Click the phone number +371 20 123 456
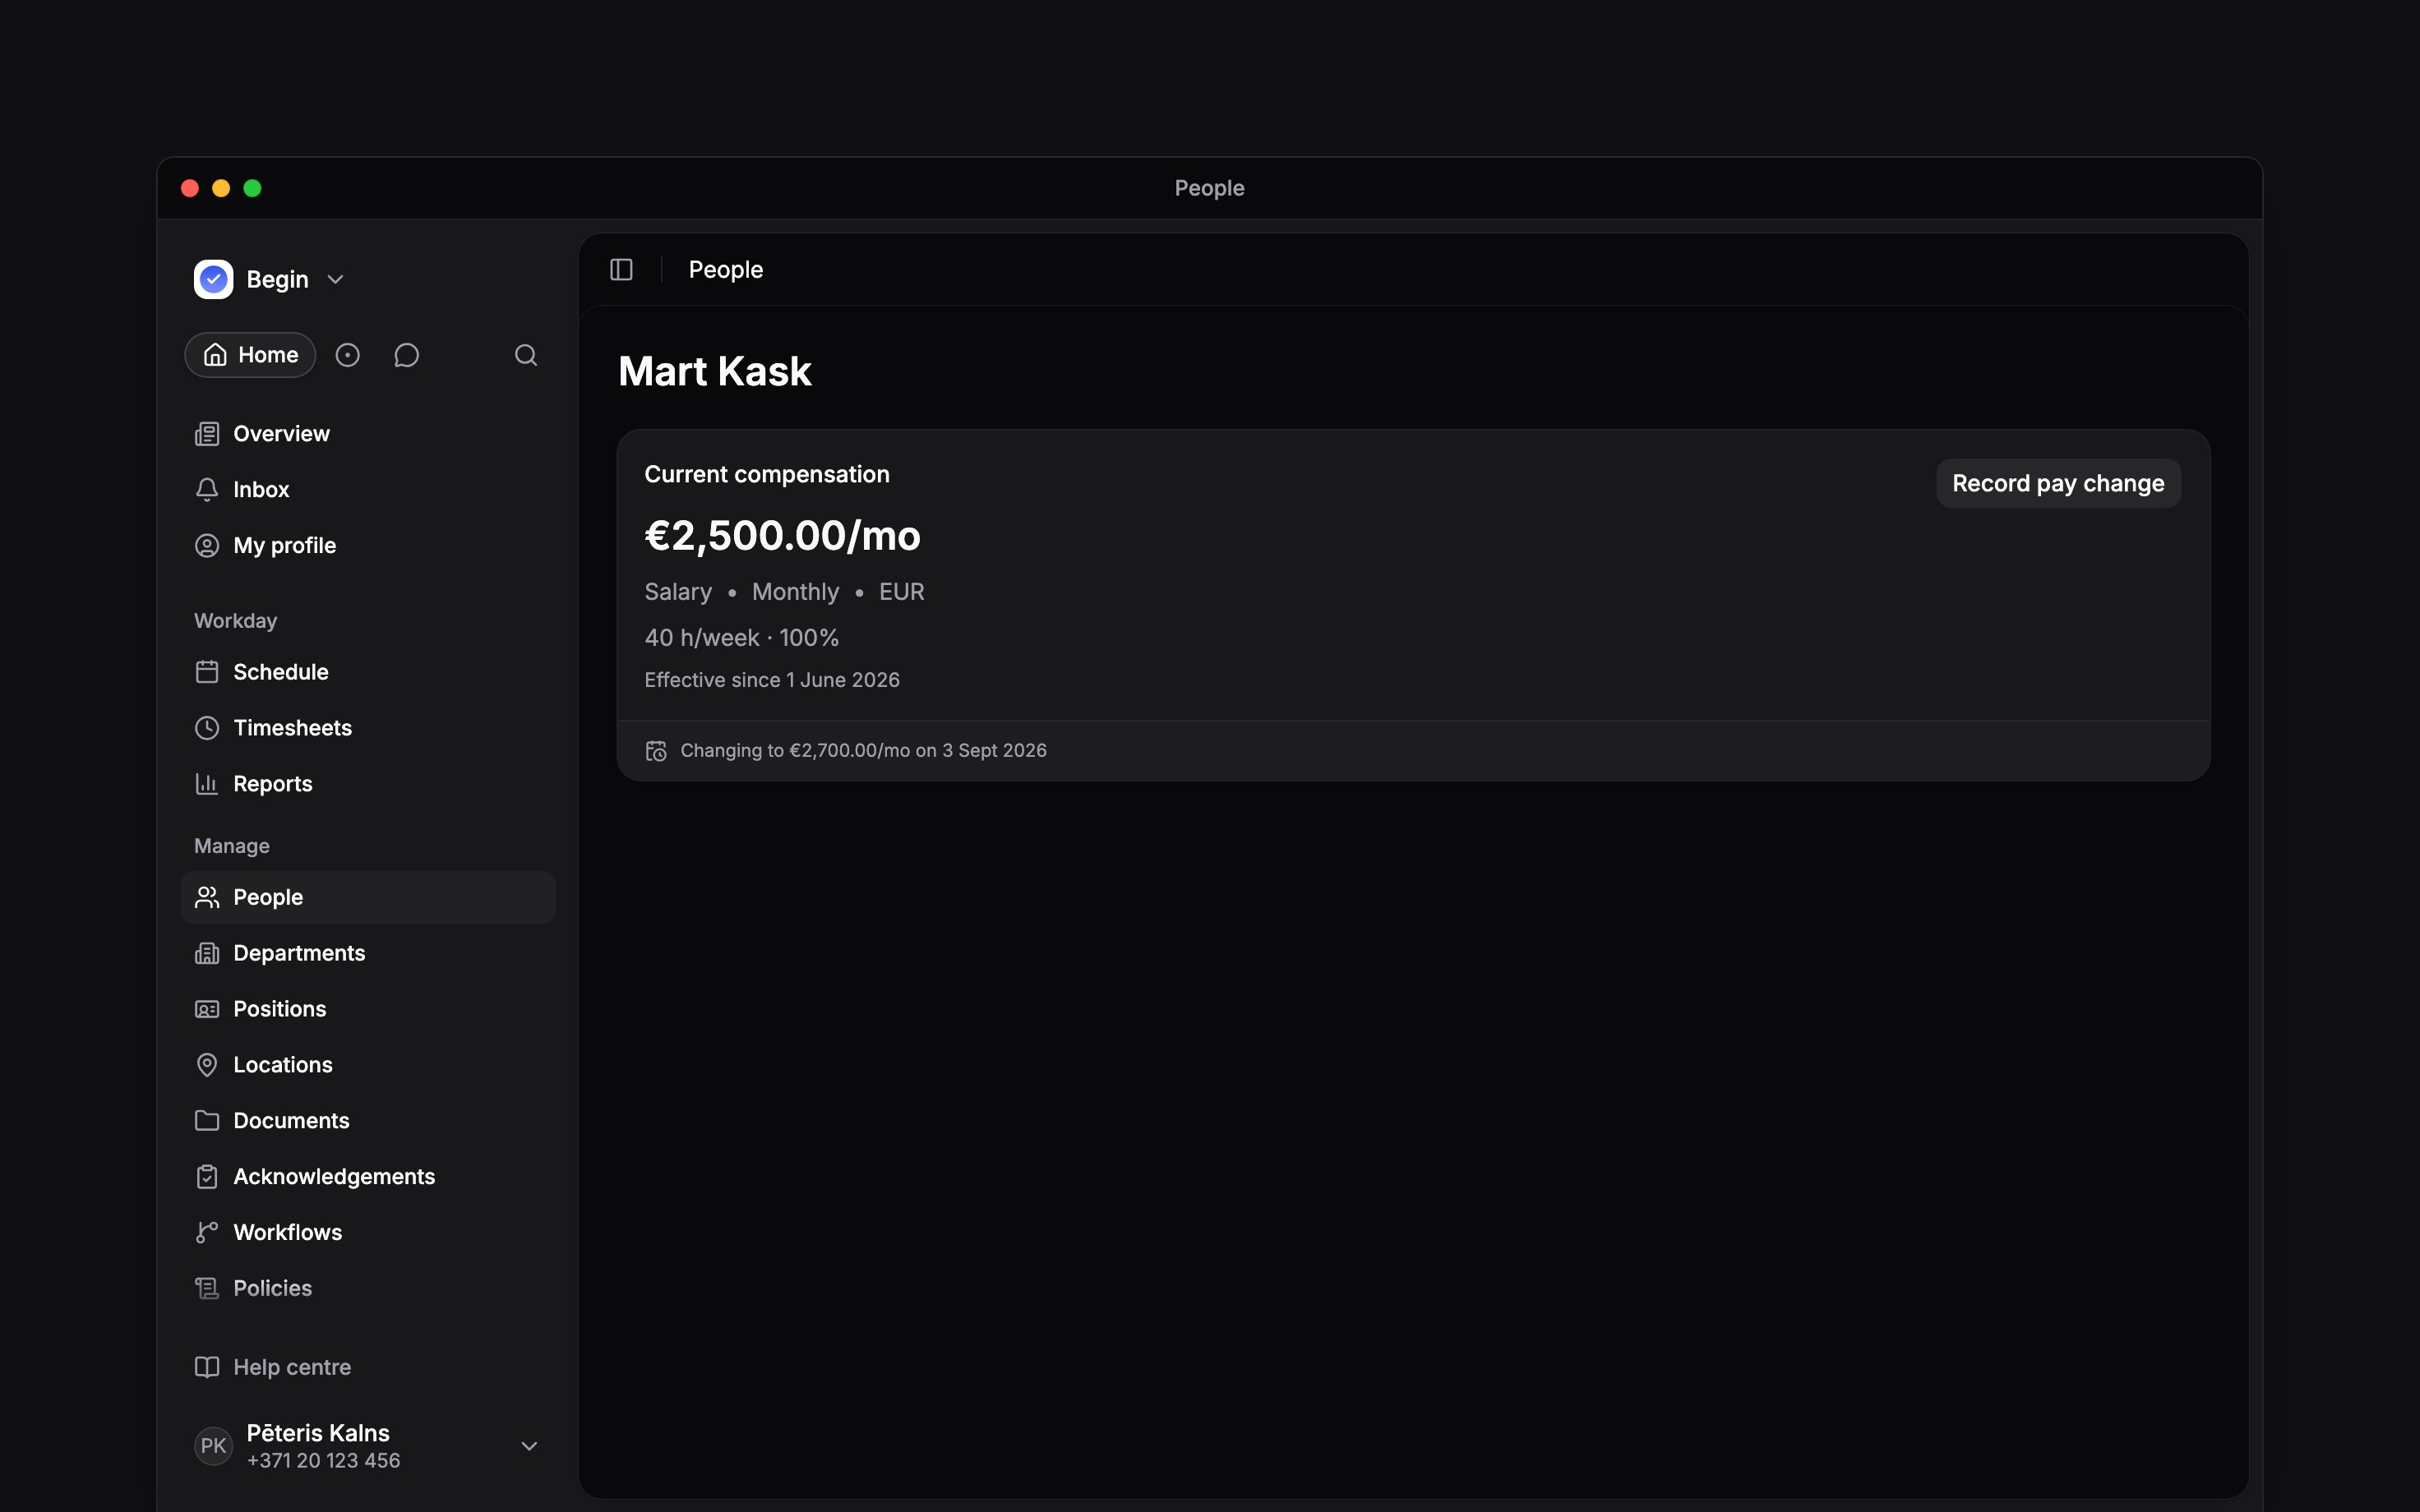The image size is (2420, 1512). pos(324,1461)
